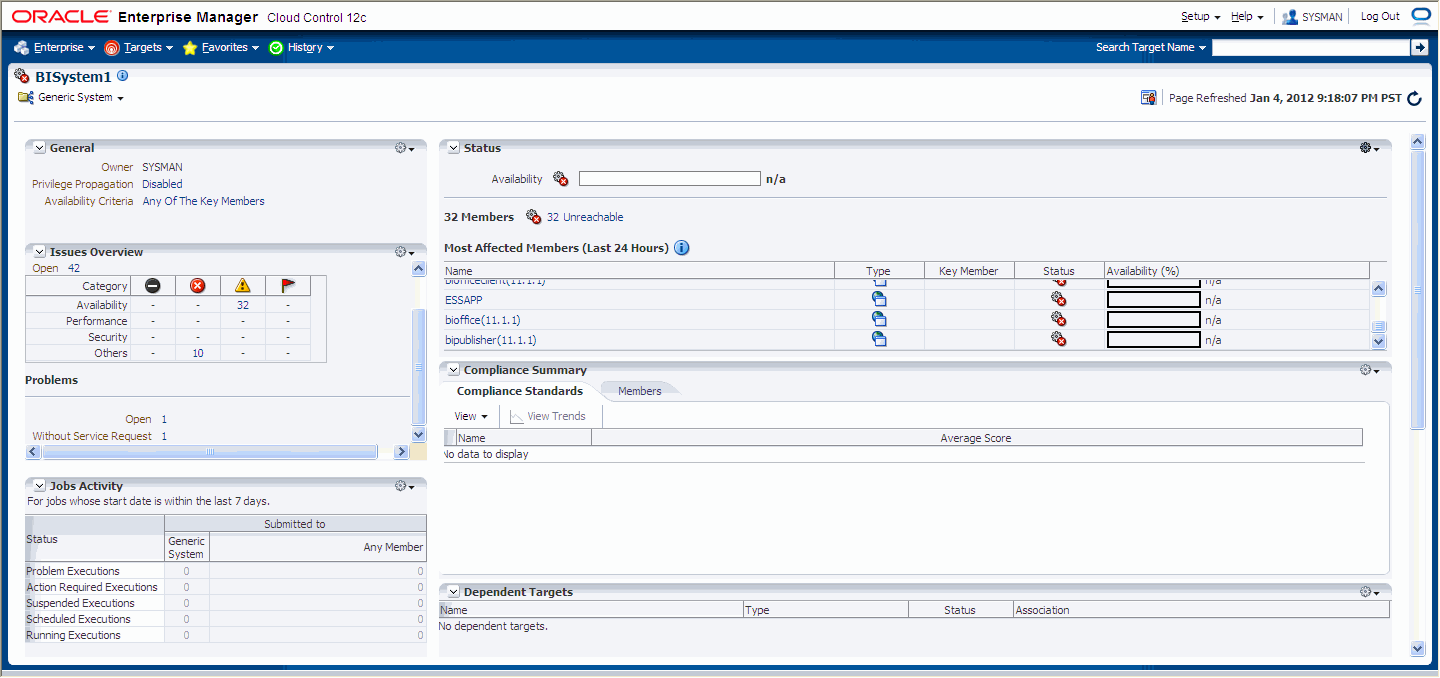Click the Availability status icon
This screenshot has height=678, width=1440.
[x=561, y=179]
